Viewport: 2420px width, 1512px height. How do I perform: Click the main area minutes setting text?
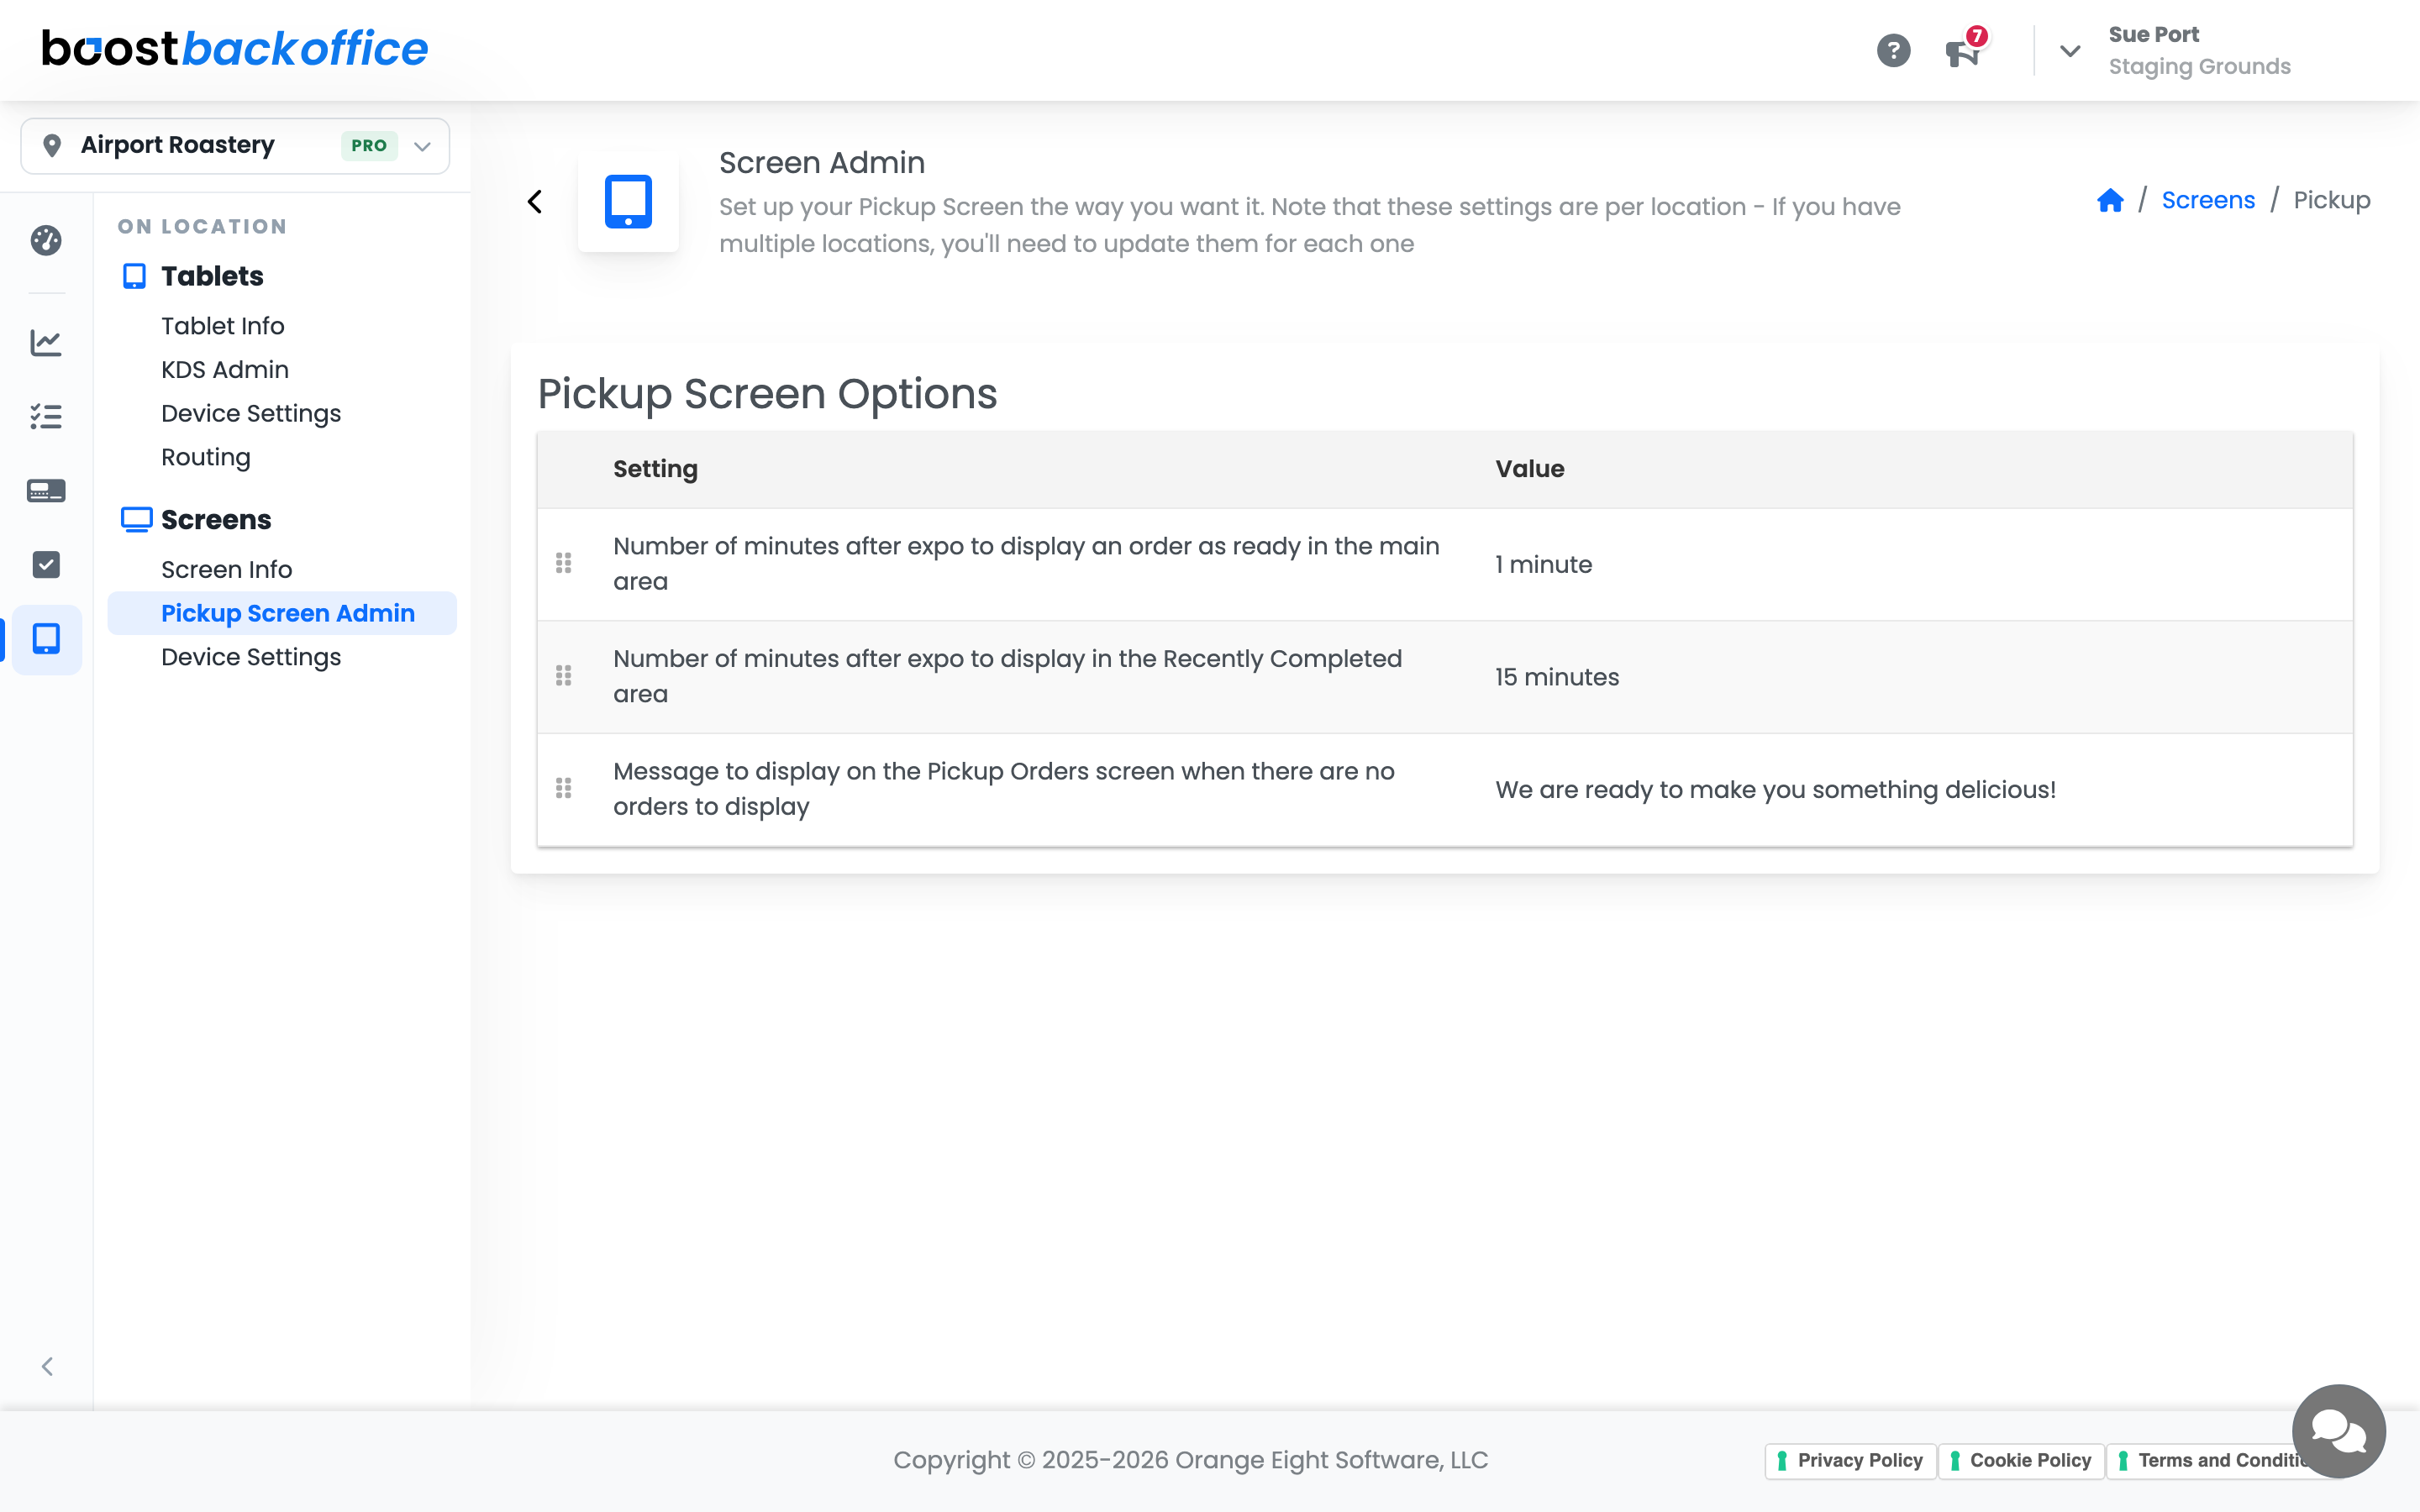coord(1026,564)
